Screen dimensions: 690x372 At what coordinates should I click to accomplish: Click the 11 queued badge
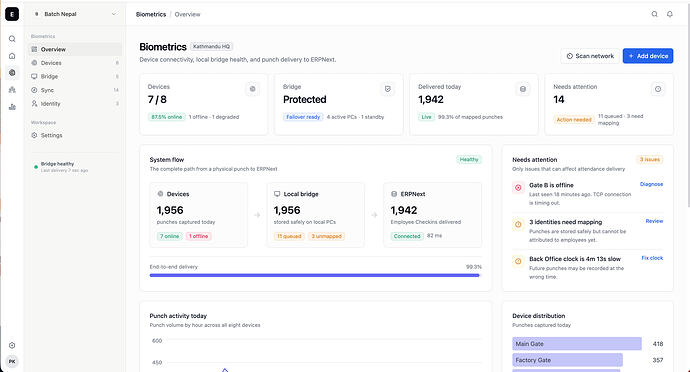[x=289, y=236]
